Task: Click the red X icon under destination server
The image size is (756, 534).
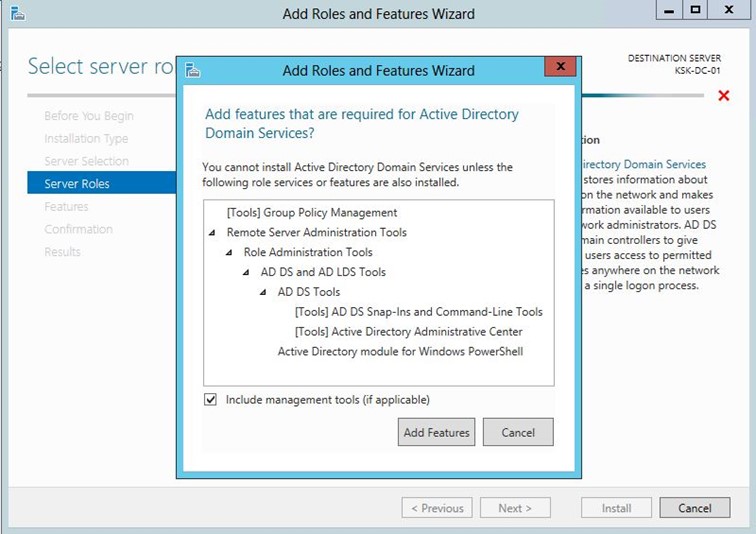Action: pyautogui.click(x=723, y=95)
